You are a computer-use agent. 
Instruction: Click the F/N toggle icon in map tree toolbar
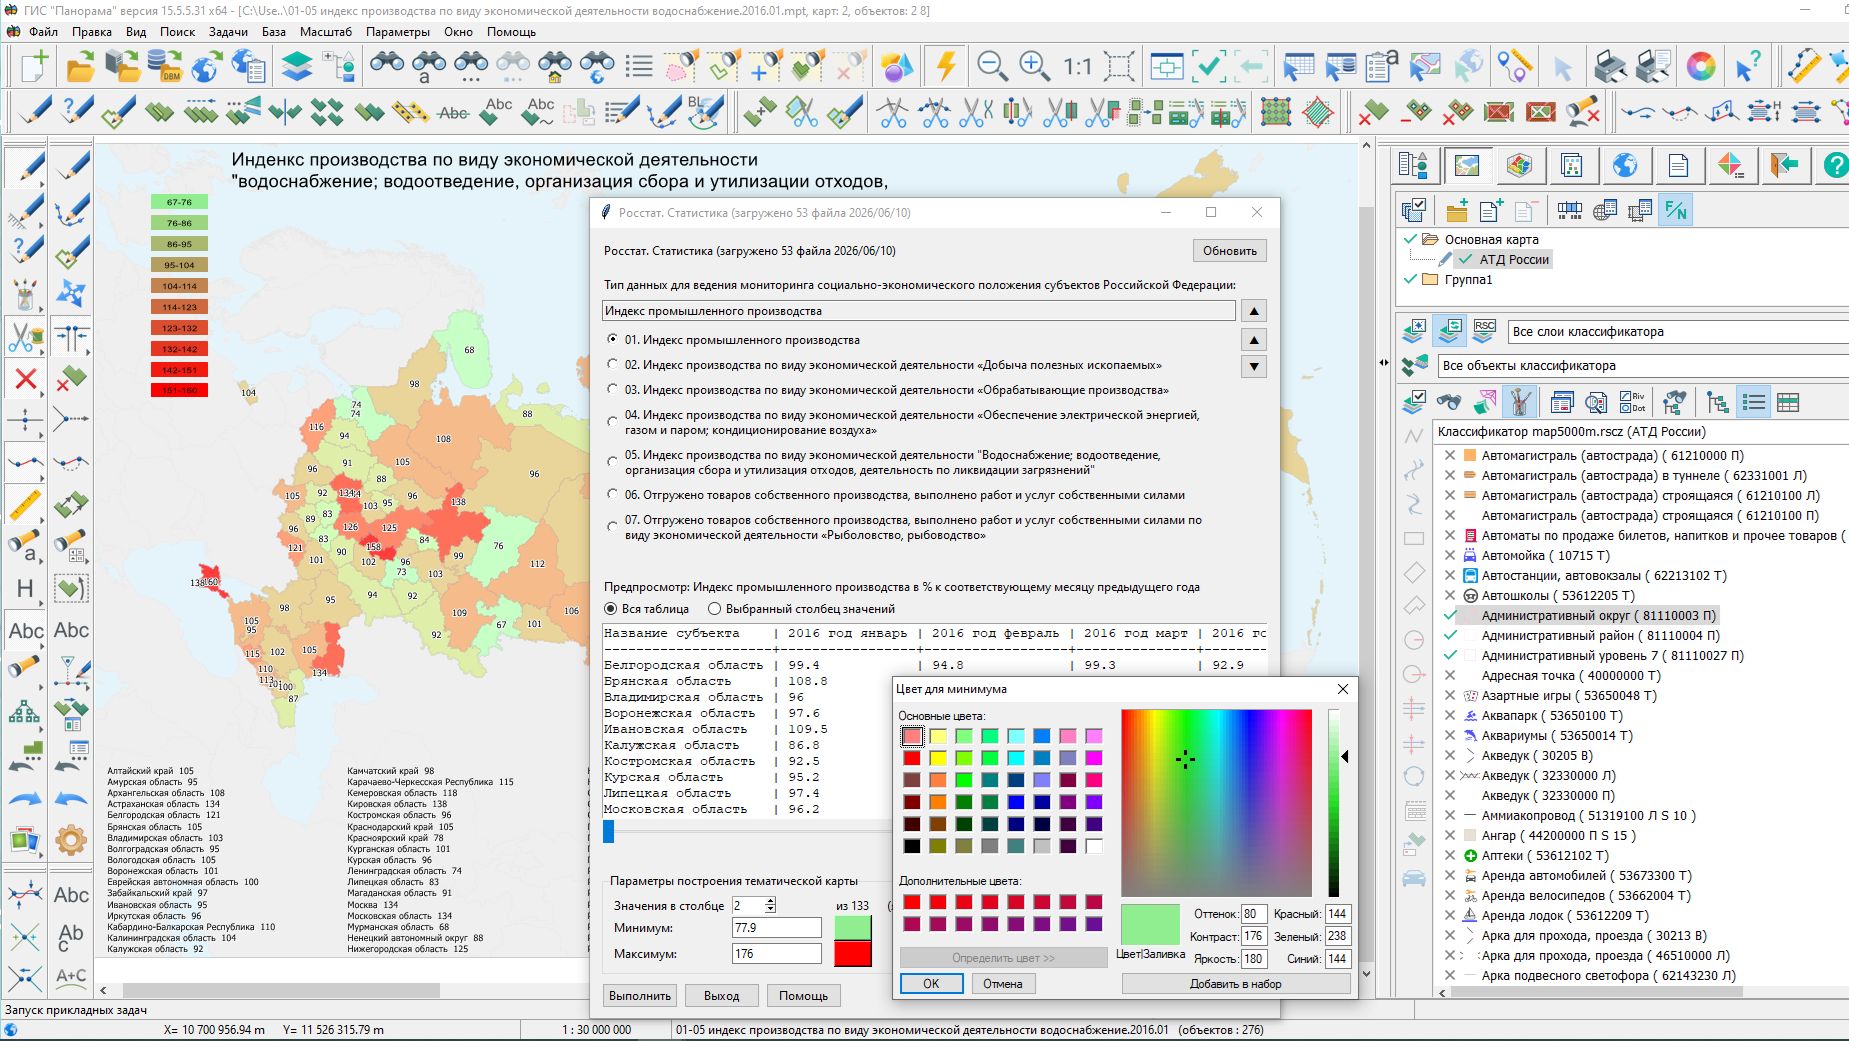(1675, 211)
